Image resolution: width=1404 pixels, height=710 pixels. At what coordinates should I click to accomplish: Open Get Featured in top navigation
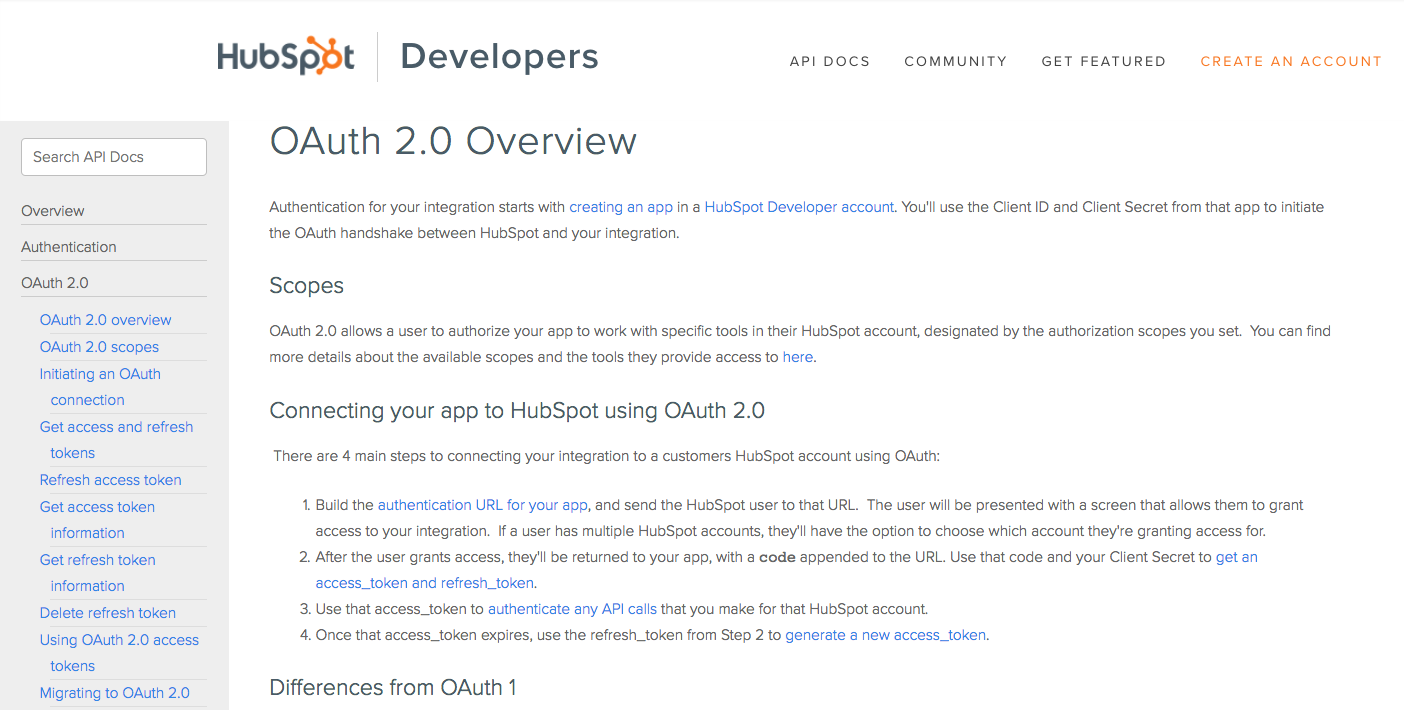pyautogui.click(x=1104, y=61)
